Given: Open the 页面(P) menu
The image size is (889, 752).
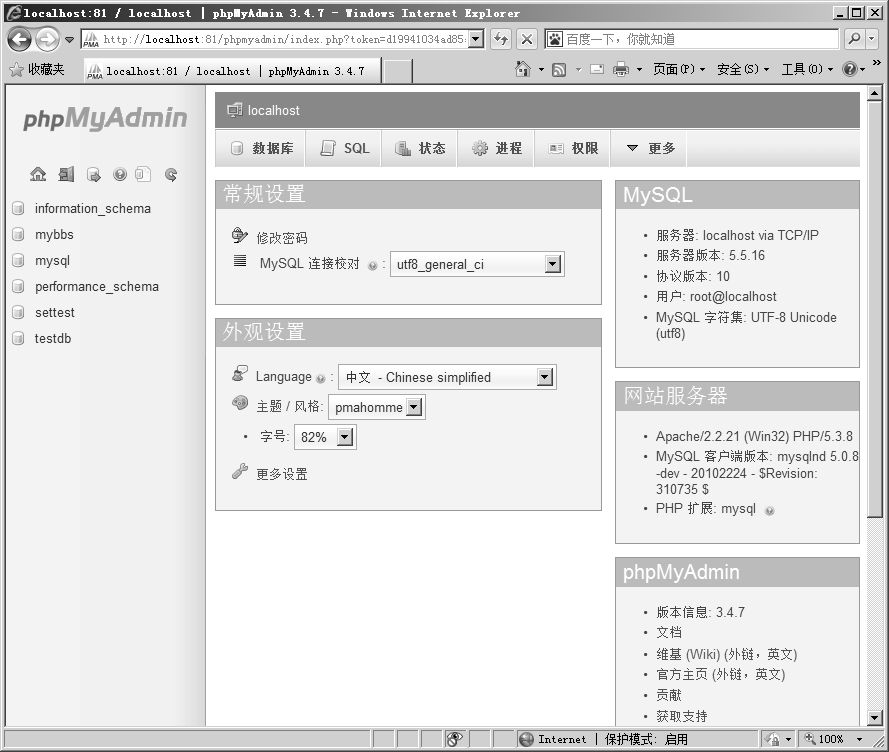Looking at the screenshot, I should tap(679, 69).
